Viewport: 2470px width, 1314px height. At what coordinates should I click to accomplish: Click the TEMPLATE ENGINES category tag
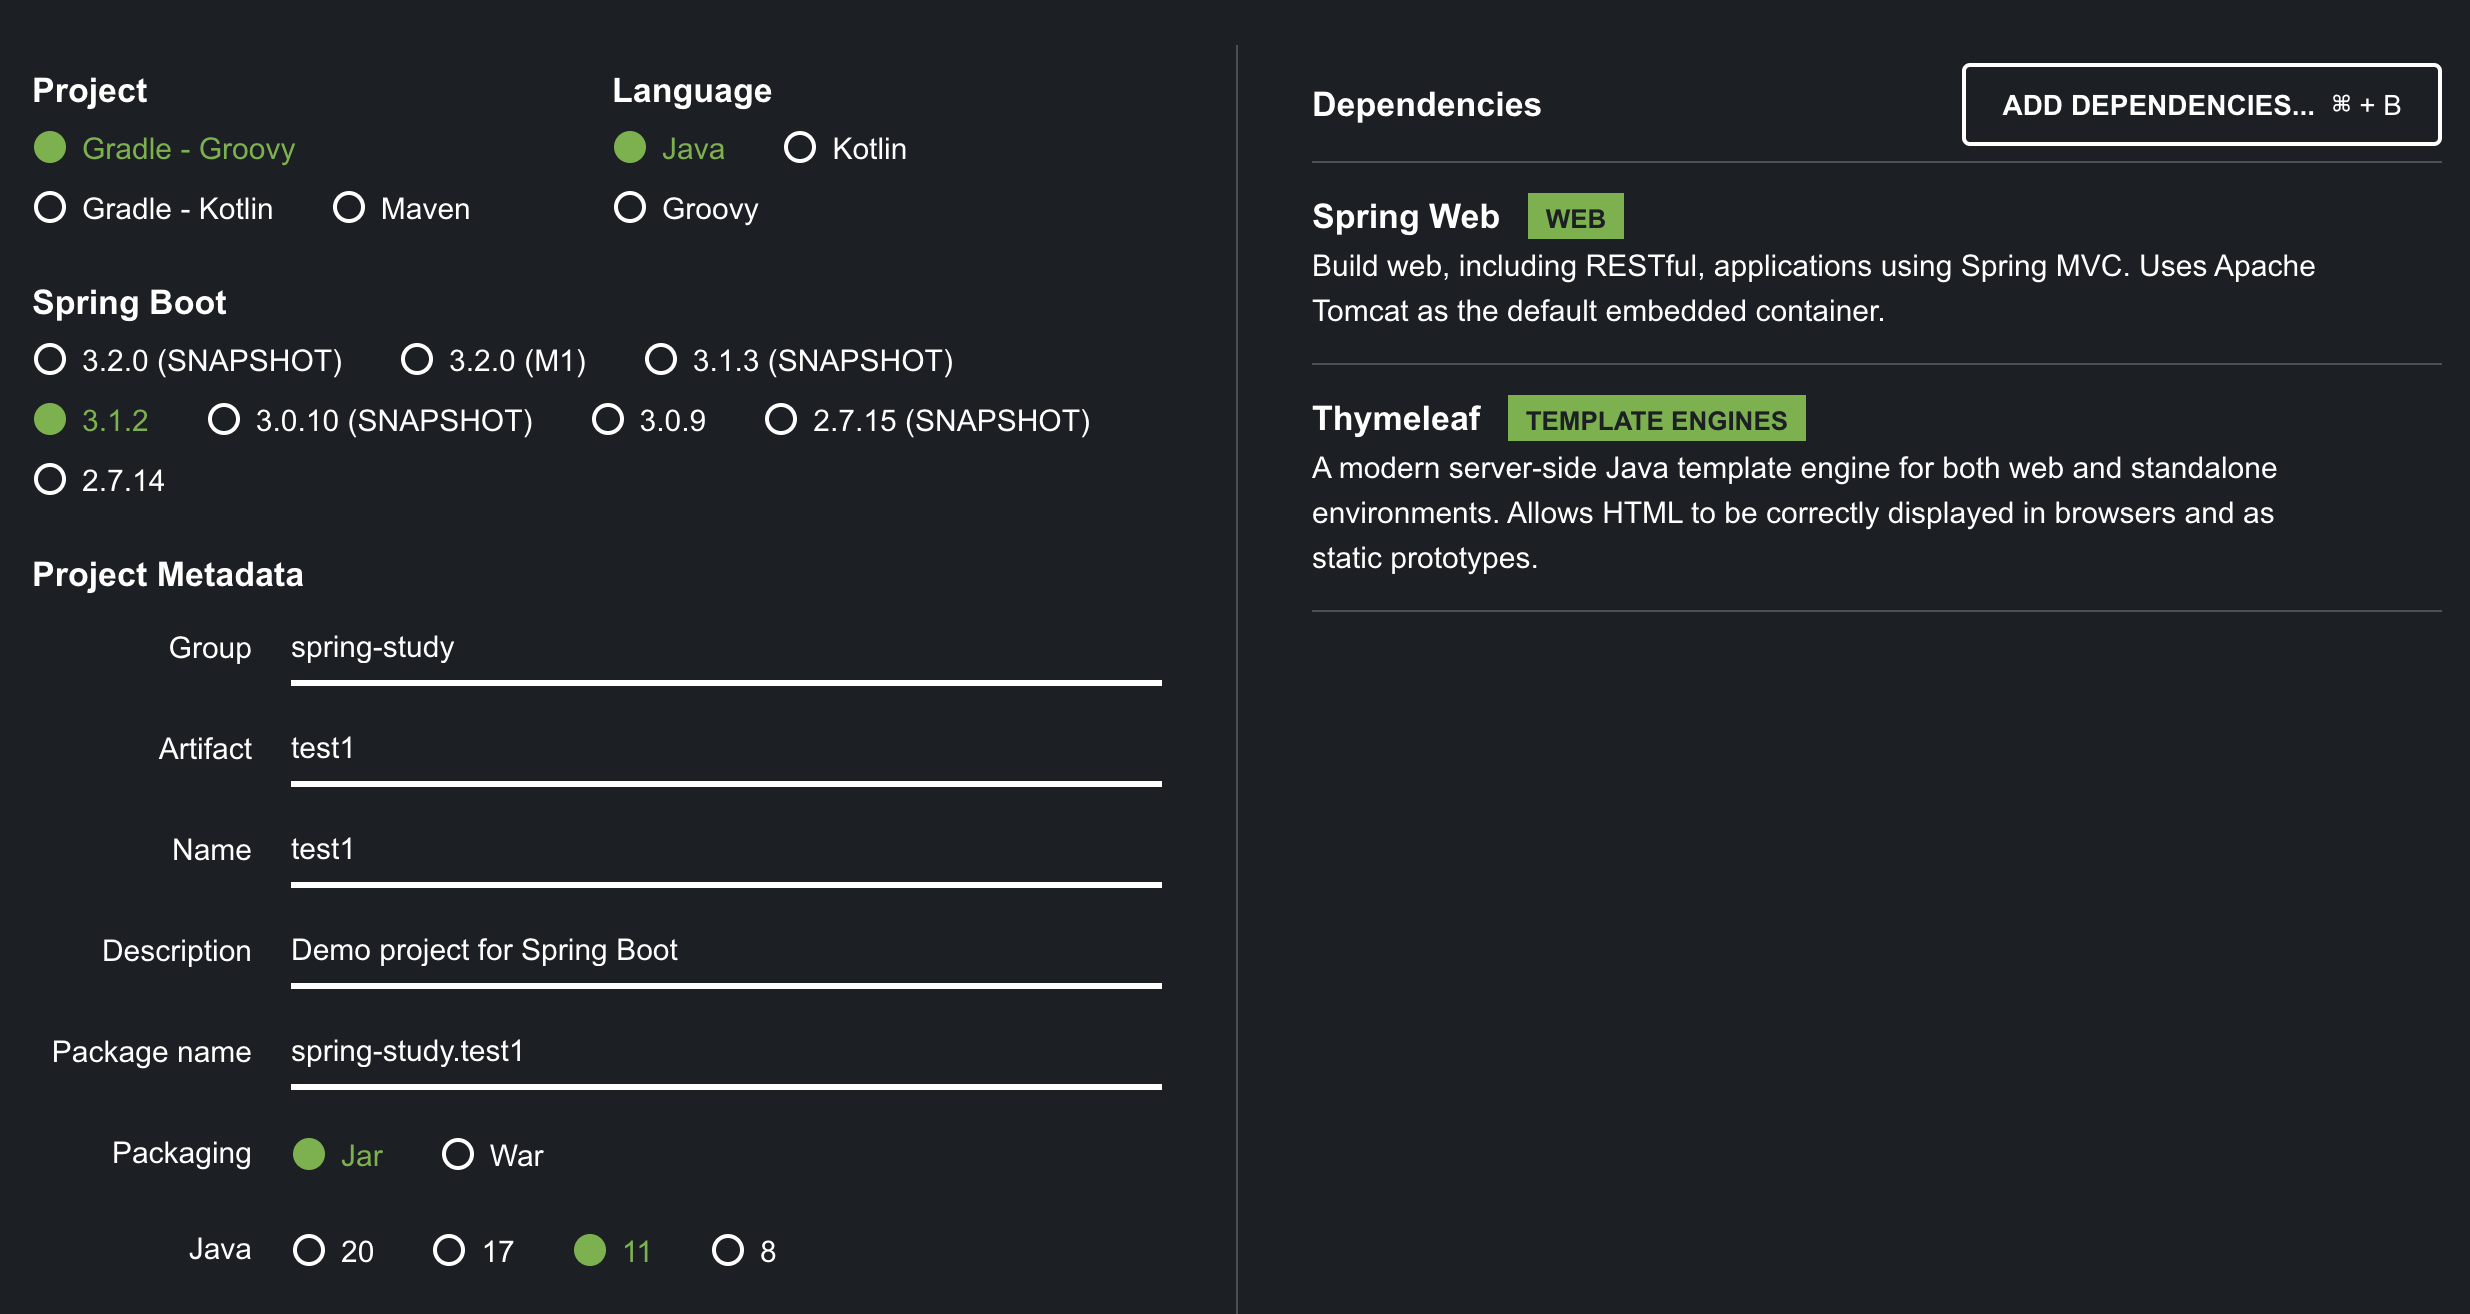pos(1656,419)
